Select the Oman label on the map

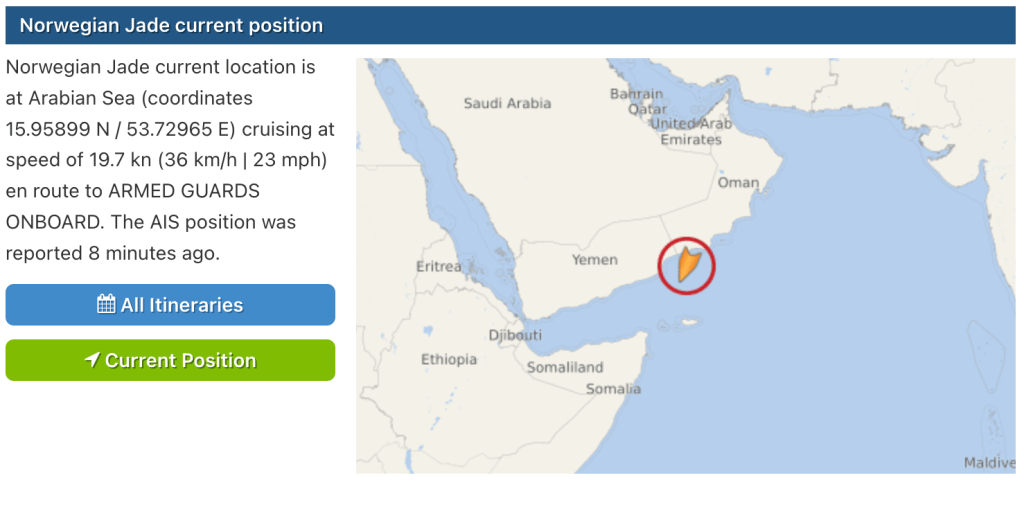[x=738, y=182]
